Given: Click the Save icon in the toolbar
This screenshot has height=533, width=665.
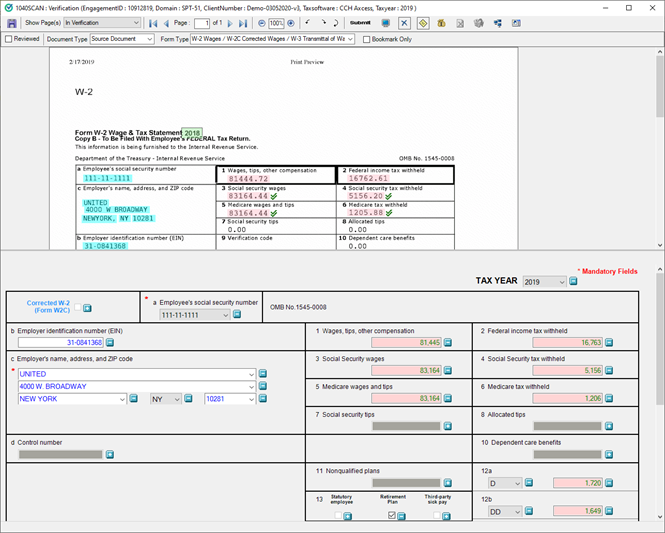Looking at the screenshot, I should [12, 22].
